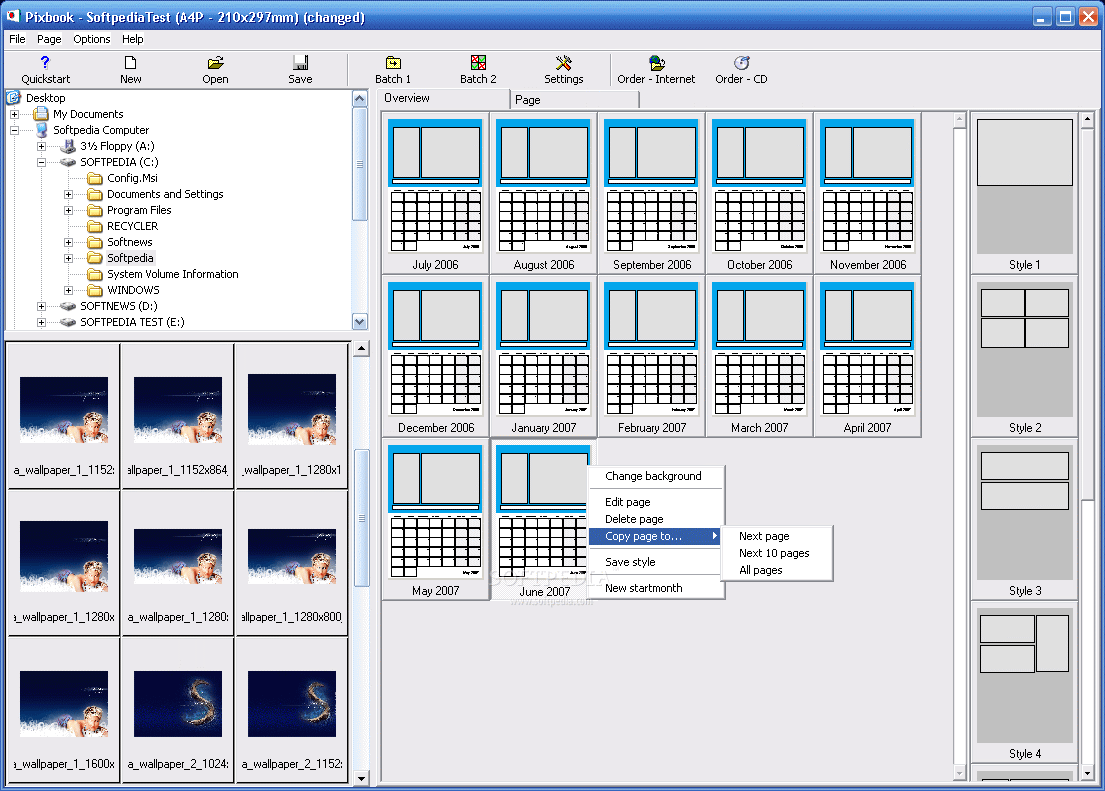Expand Documents and Settings folder node

[68, 194]
